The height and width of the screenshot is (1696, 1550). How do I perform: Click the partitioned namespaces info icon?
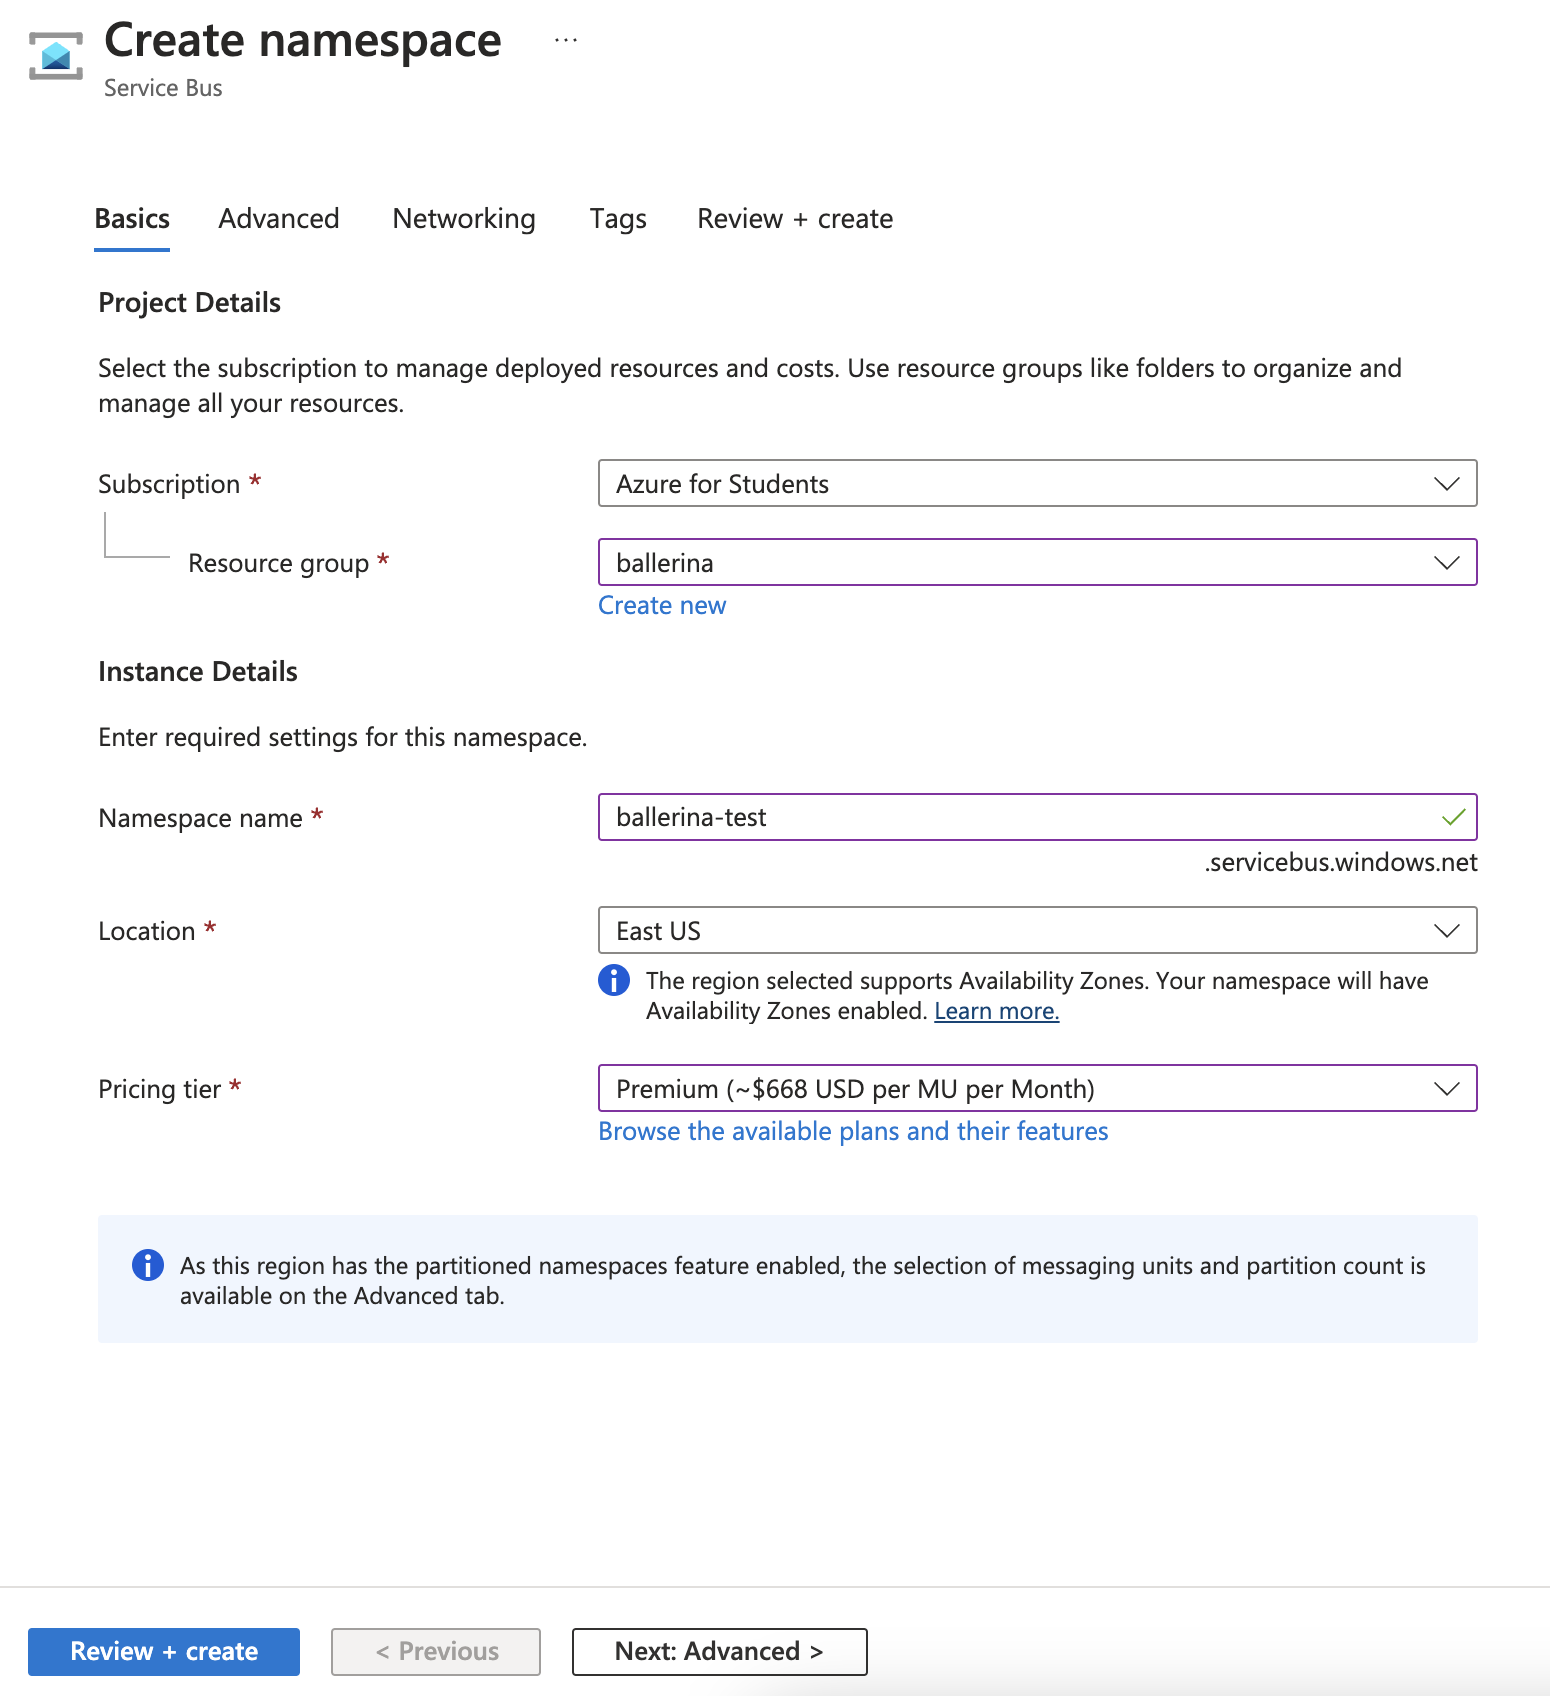148,1265
